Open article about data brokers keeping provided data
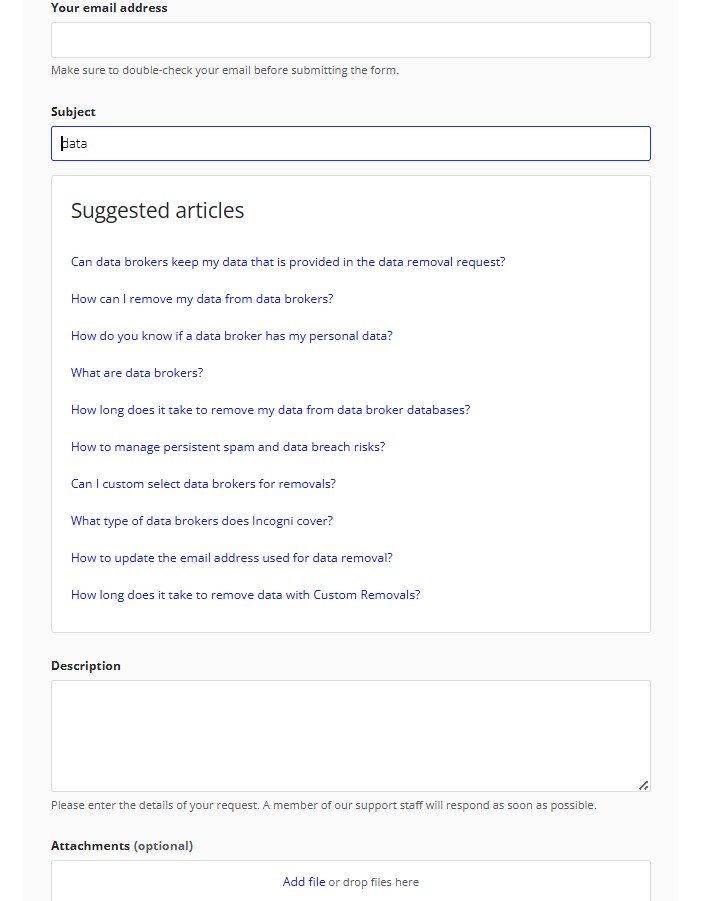Viewport: 717px width, 901px height. point(288,261)
